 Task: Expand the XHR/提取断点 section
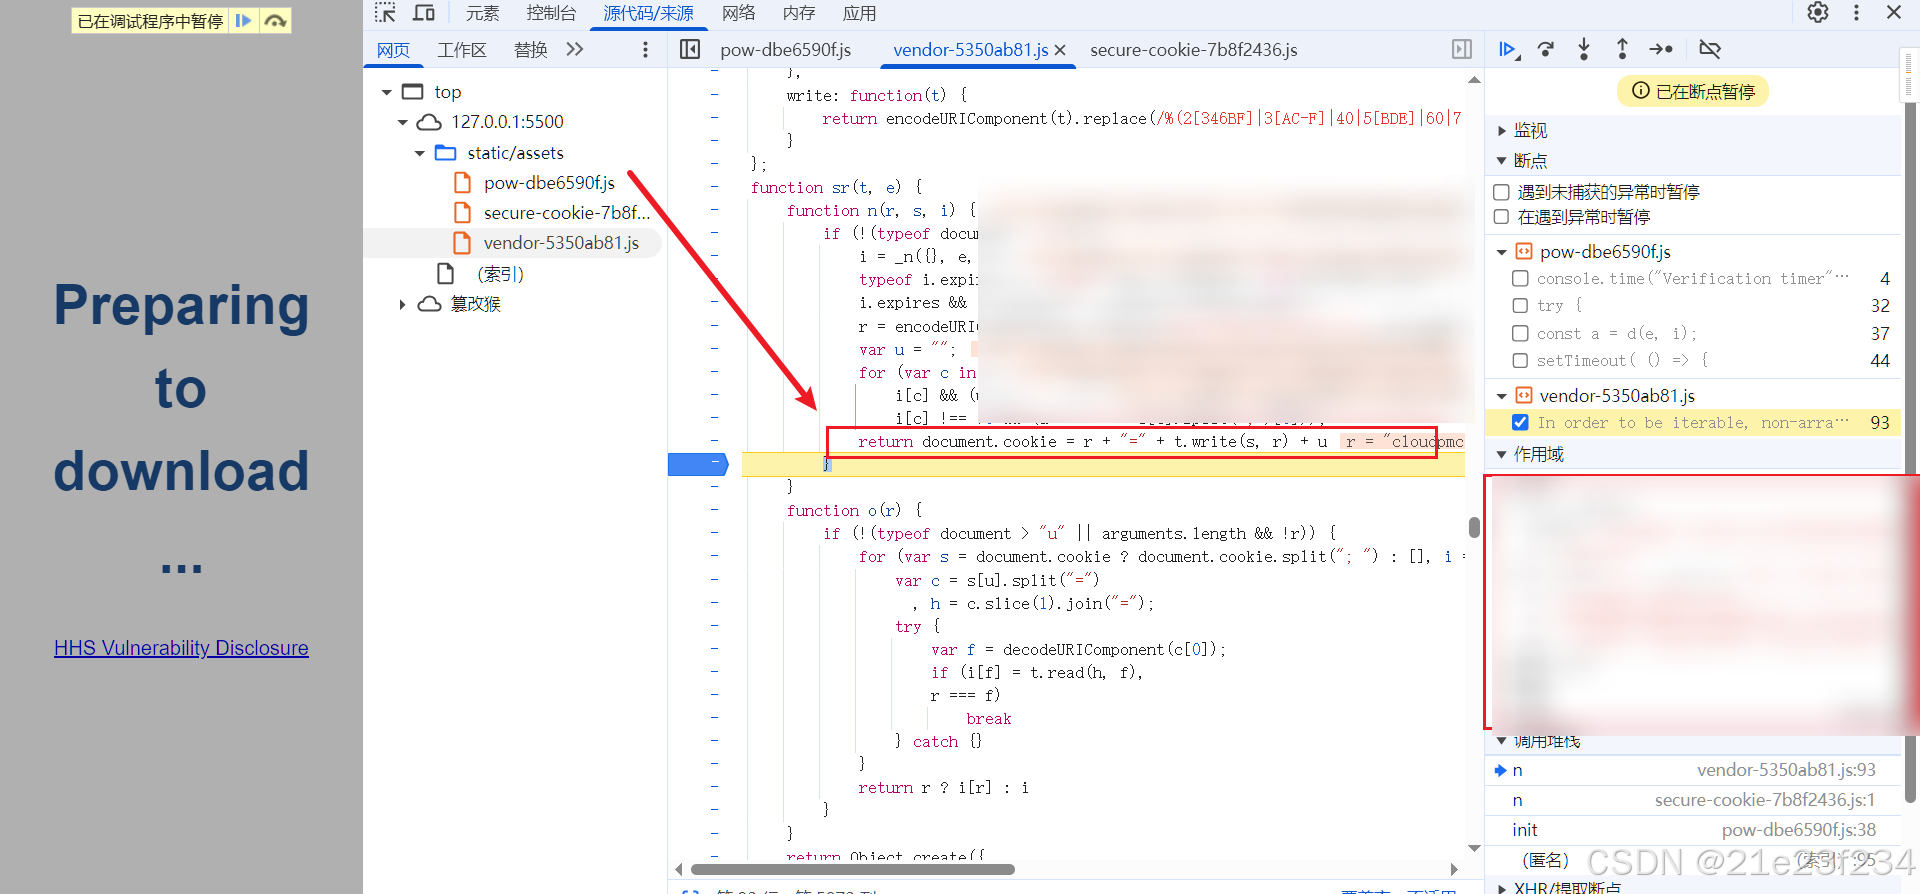(x=1501, y=888)
